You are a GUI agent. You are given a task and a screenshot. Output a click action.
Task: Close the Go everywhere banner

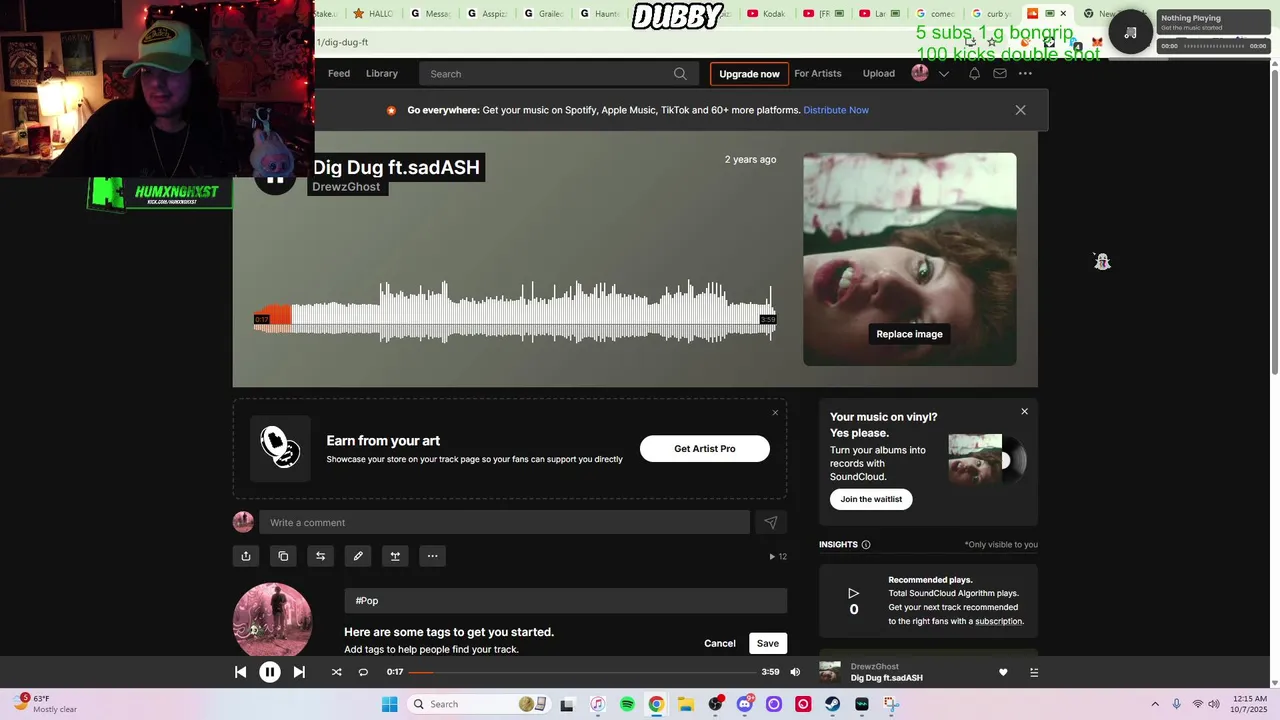tap(1020, 110)
